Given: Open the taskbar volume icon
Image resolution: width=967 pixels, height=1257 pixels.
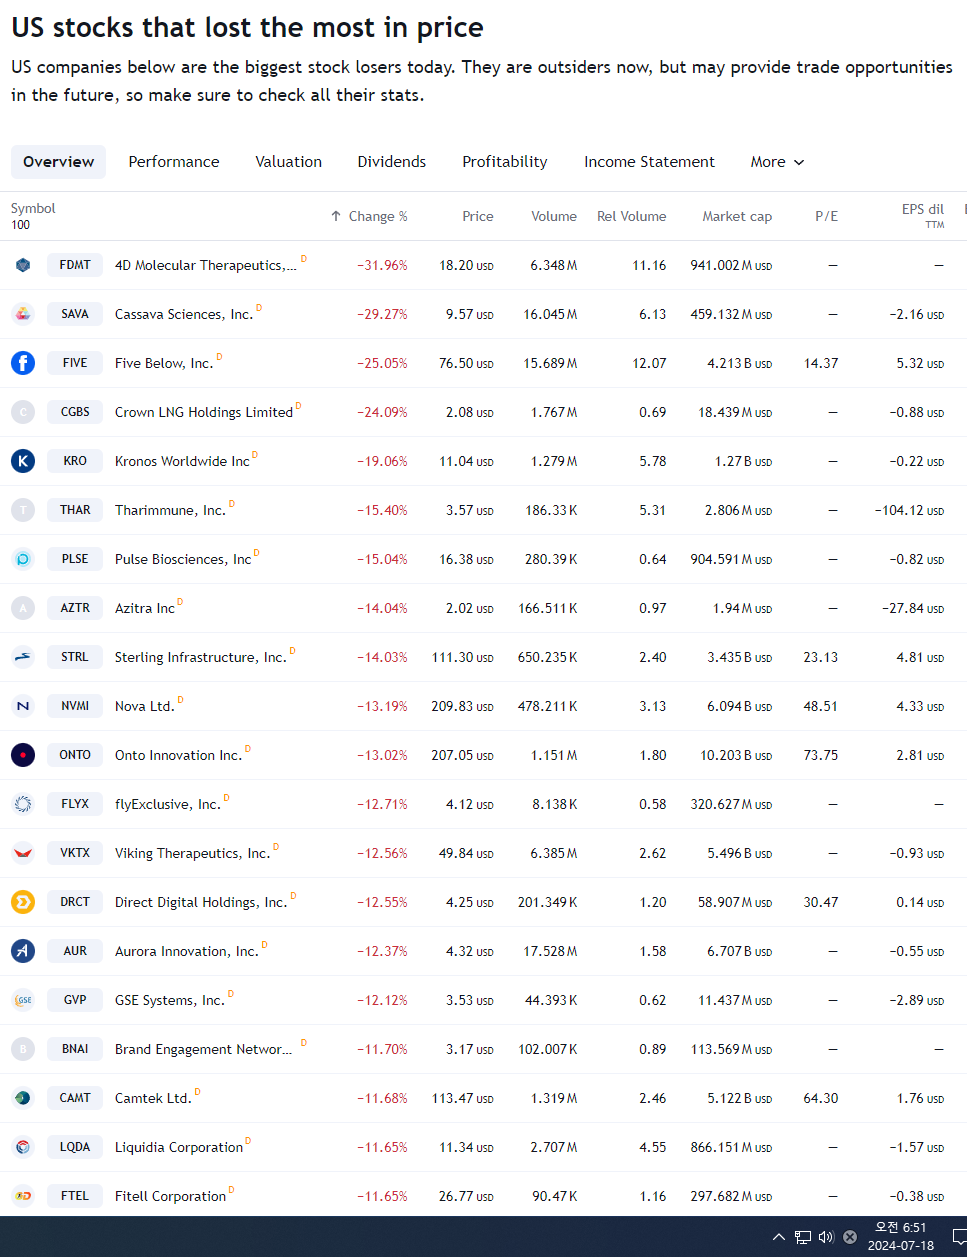Looking at the screenshot, I should pos(826,1237).
